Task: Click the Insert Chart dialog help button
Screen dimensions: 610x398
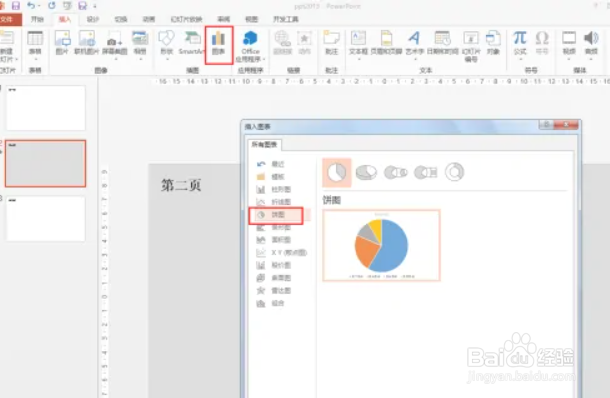Action: [546, 125]
